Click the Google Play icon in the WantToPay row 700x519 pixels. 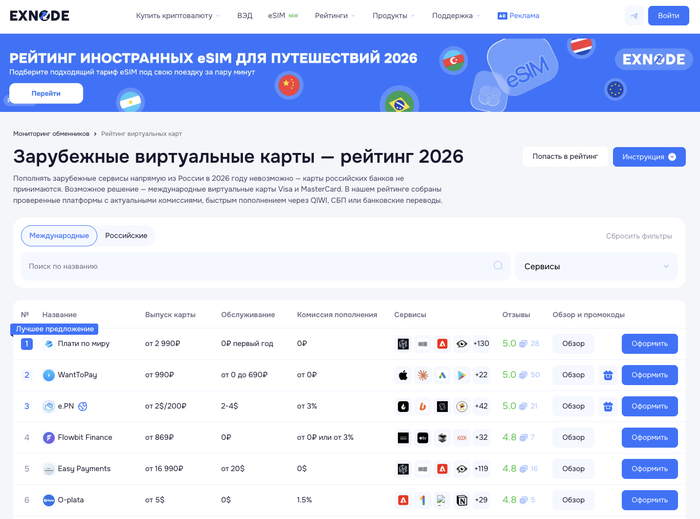click(462, 375)
